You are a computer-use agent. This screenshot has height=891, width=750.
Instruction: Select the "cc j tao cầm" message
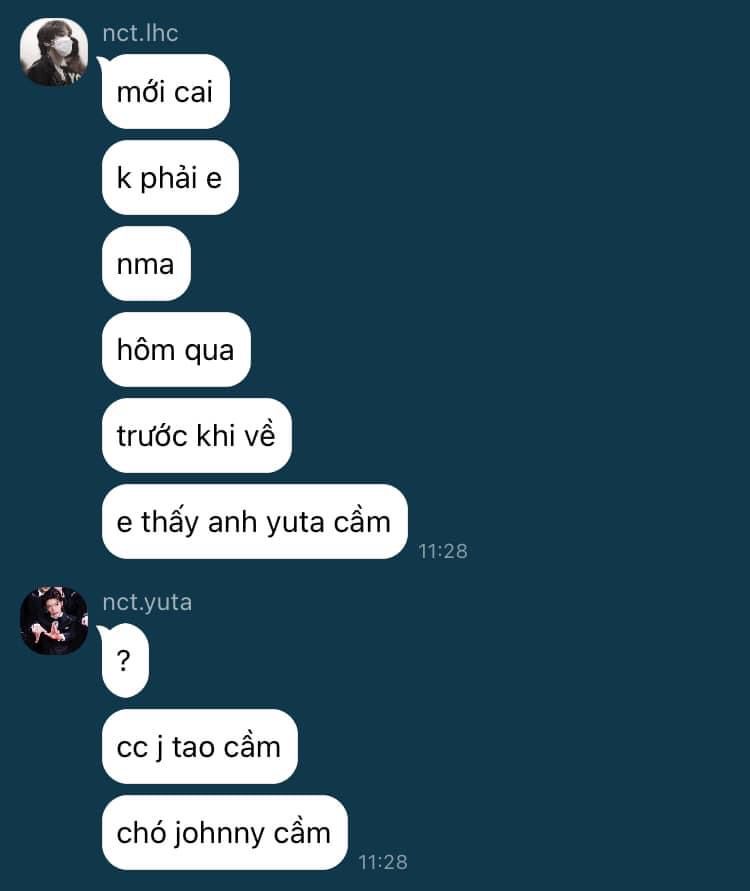click(199, 747)
